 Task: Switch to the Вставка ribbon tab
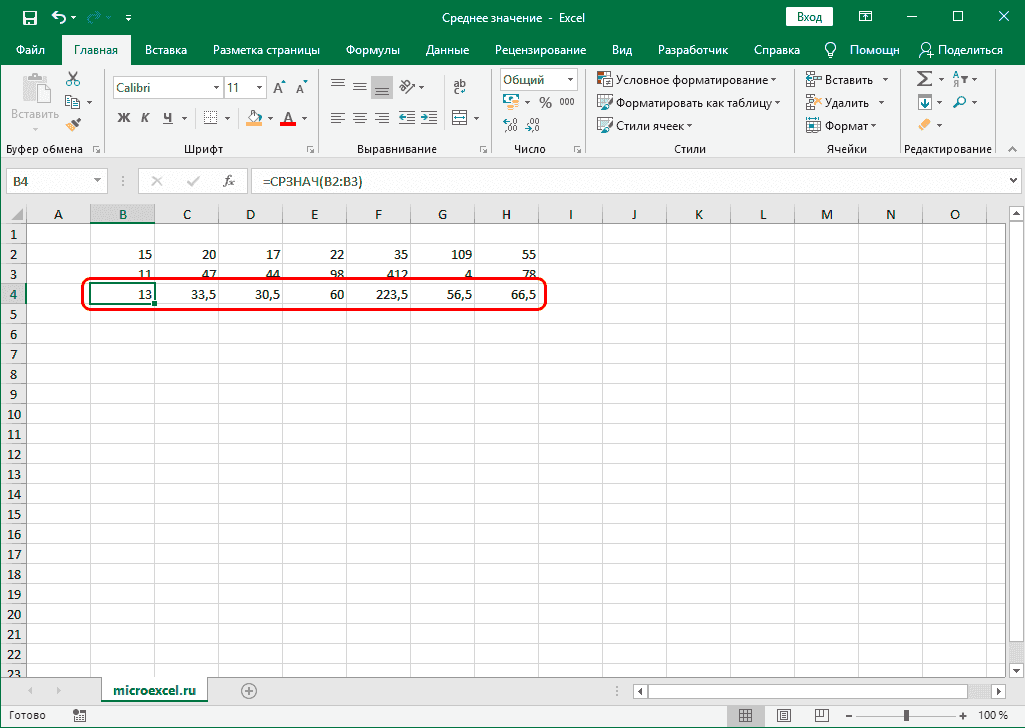point(166,50)
